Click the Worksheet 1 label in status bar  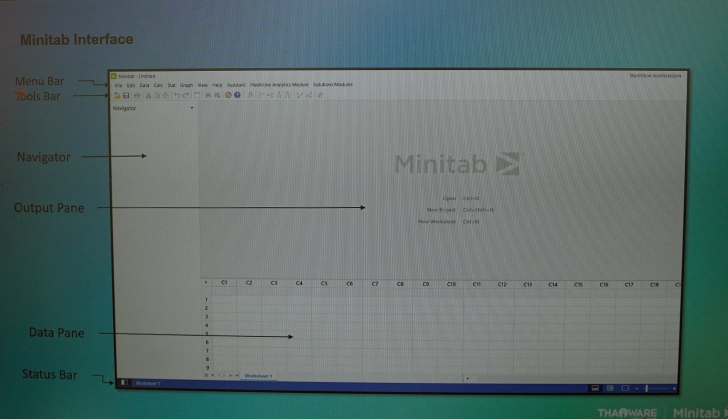point(148,383)
